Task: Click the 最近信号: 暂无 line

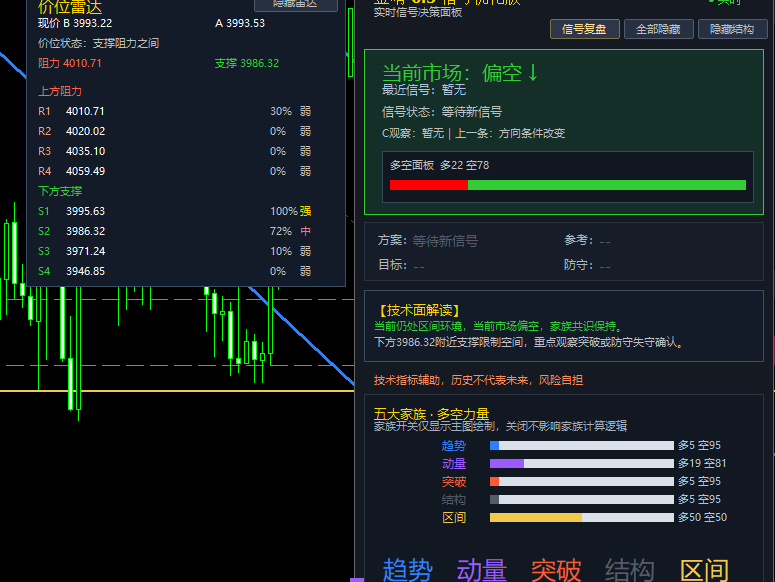Action: (424, 90)
